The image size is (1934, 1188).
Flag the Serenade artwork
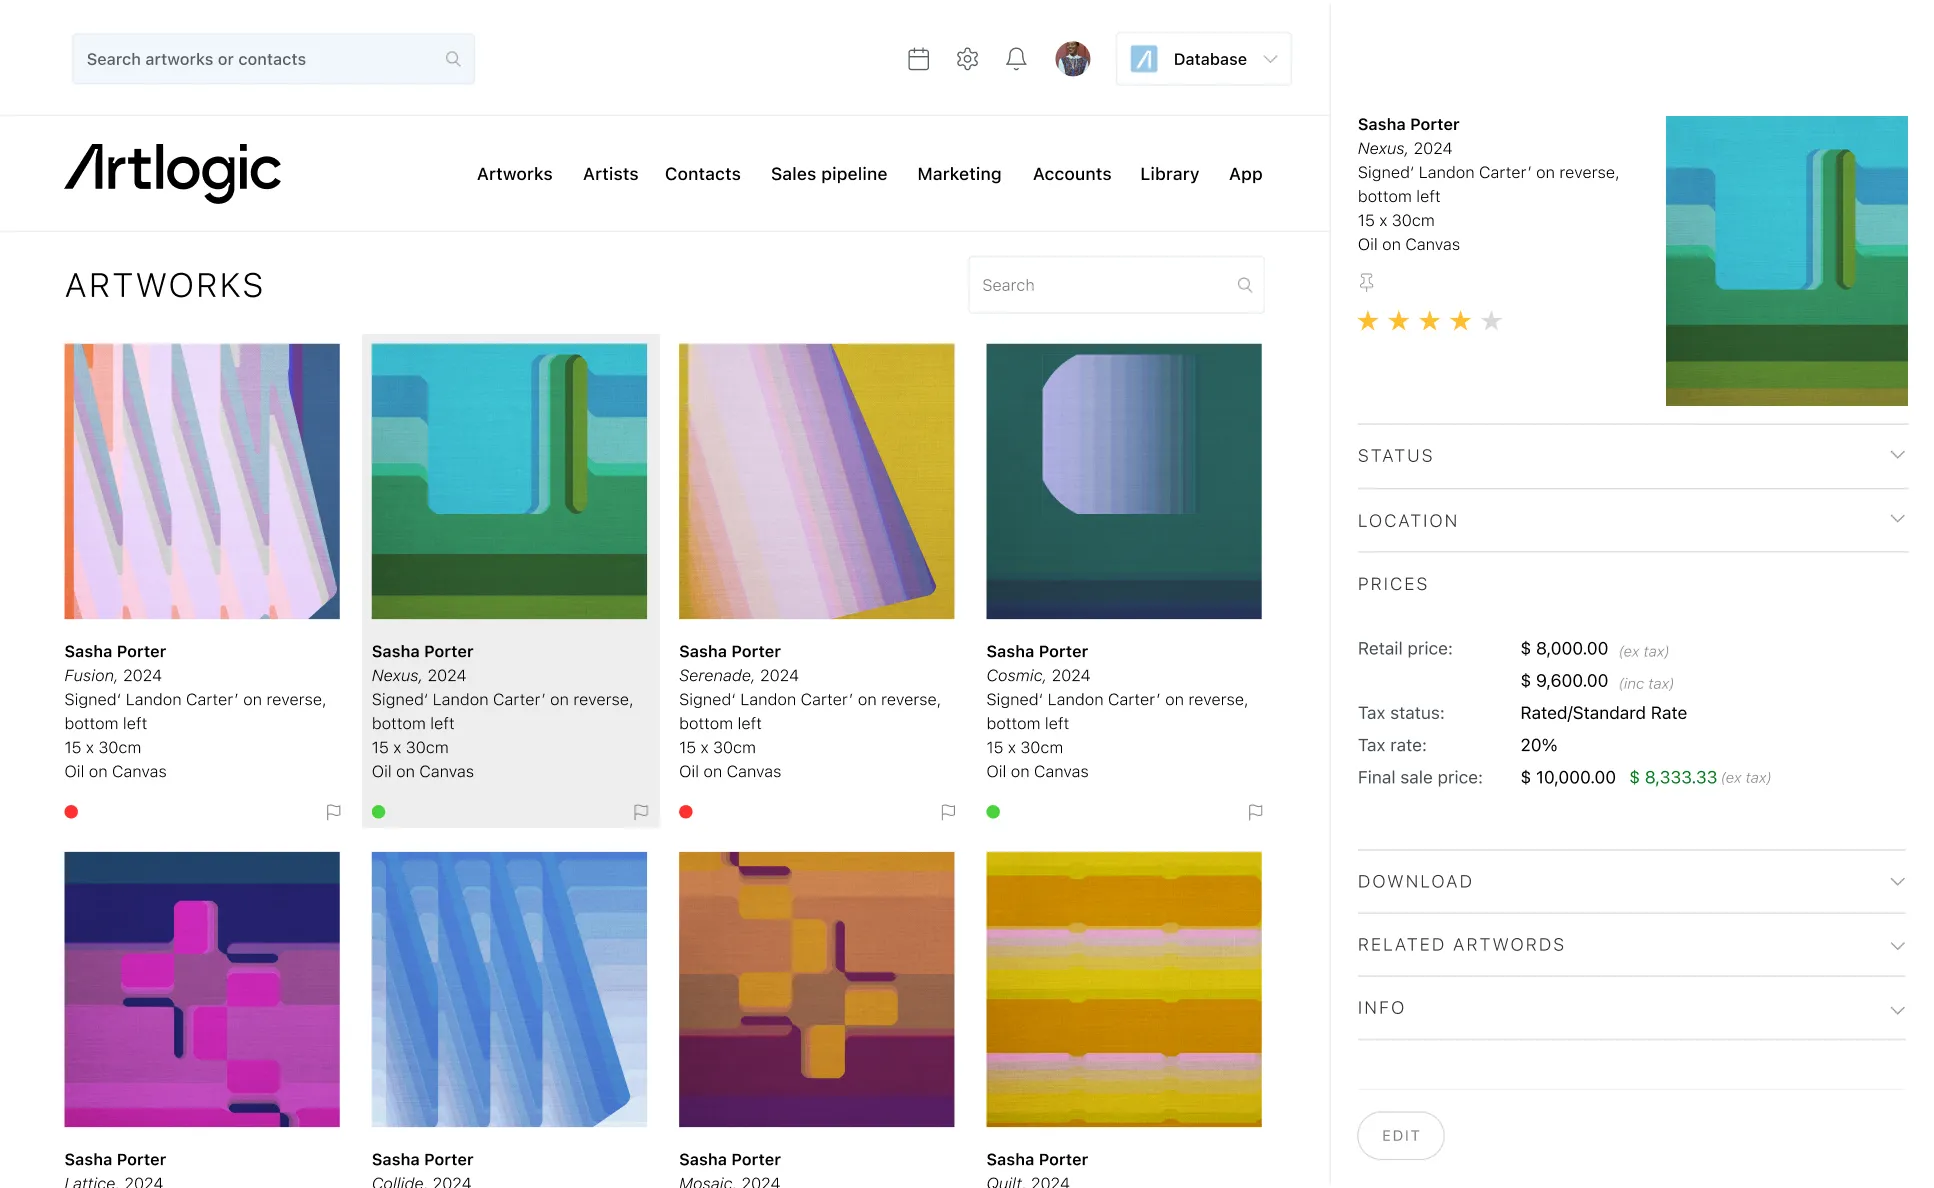(948, 812)
